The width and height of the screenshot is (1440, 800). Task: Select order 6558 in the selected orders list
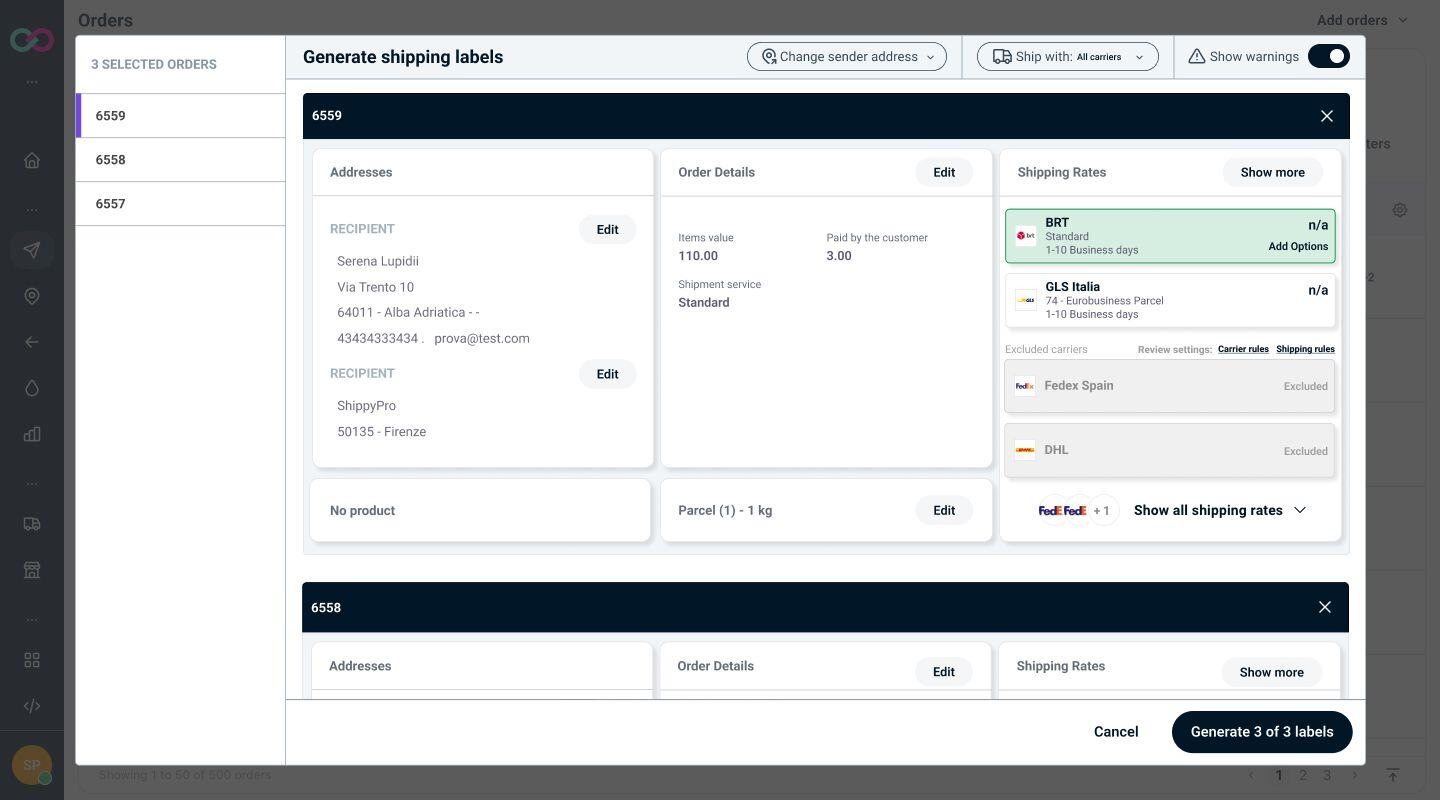point(180,160)
